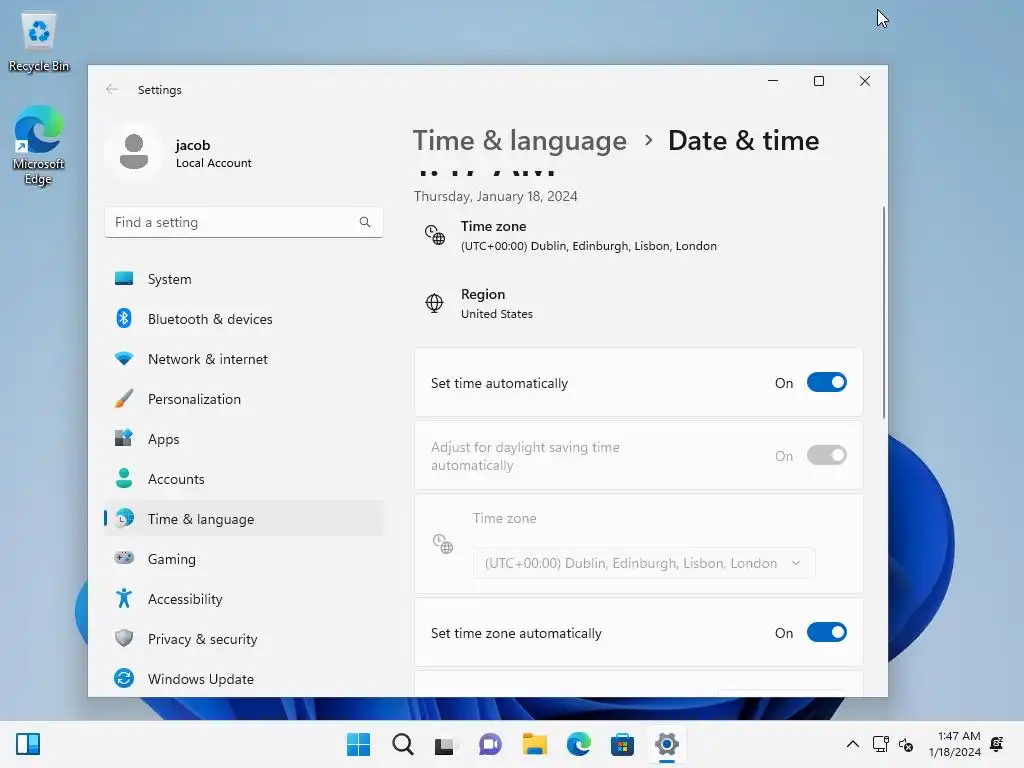This screenshot has height=768, width=1024.
Task: Turn off Set time zone automatically toggle
Action: (827, 632)
